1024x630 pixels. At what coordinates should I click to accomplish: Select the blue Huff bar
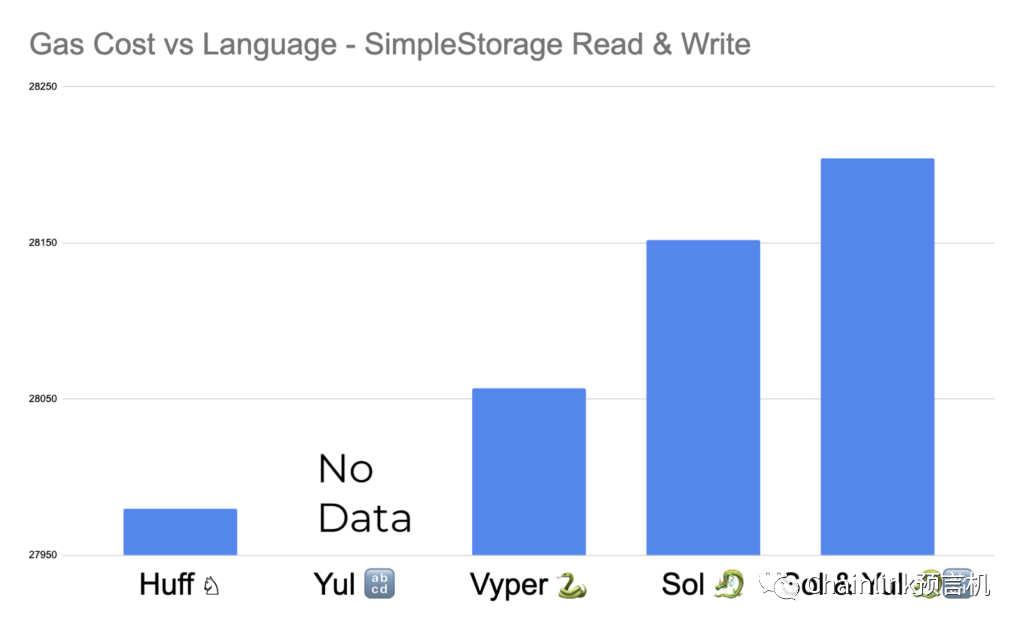coord(180,532)
